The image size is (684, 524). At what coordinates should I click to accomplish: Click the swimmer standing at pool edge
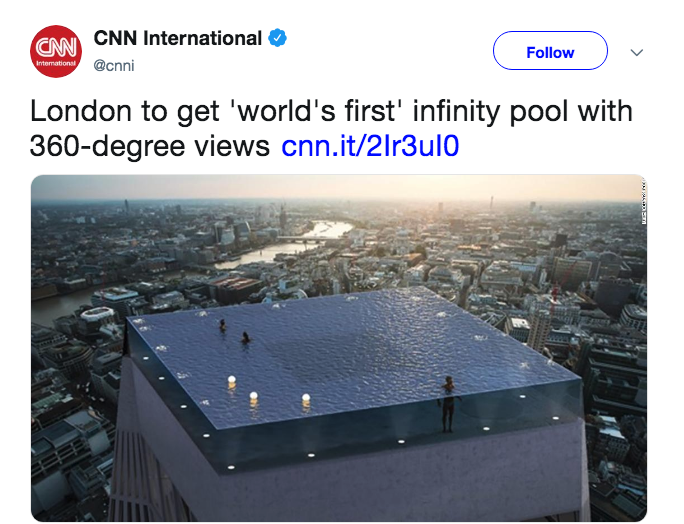tap(449, 400)
